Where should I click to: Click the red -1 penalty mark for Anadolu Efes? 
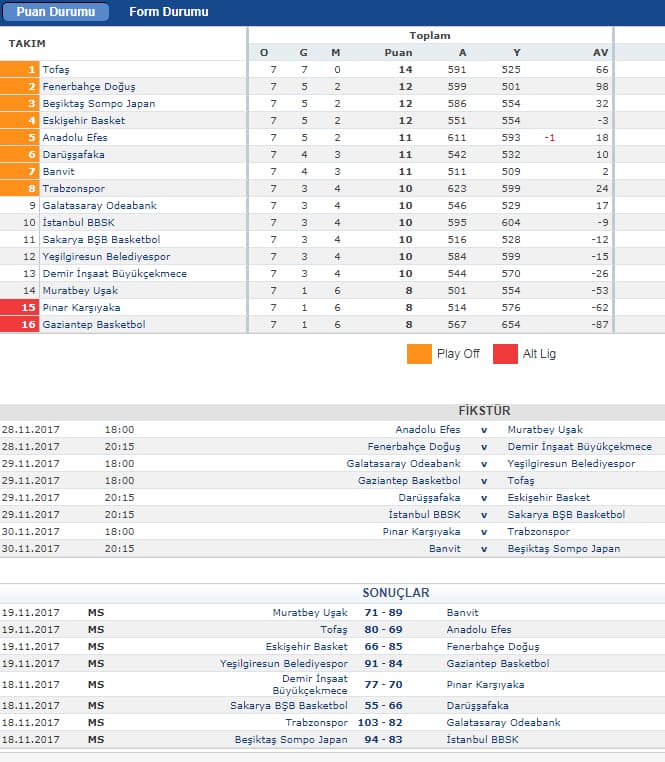click(549, 138)
